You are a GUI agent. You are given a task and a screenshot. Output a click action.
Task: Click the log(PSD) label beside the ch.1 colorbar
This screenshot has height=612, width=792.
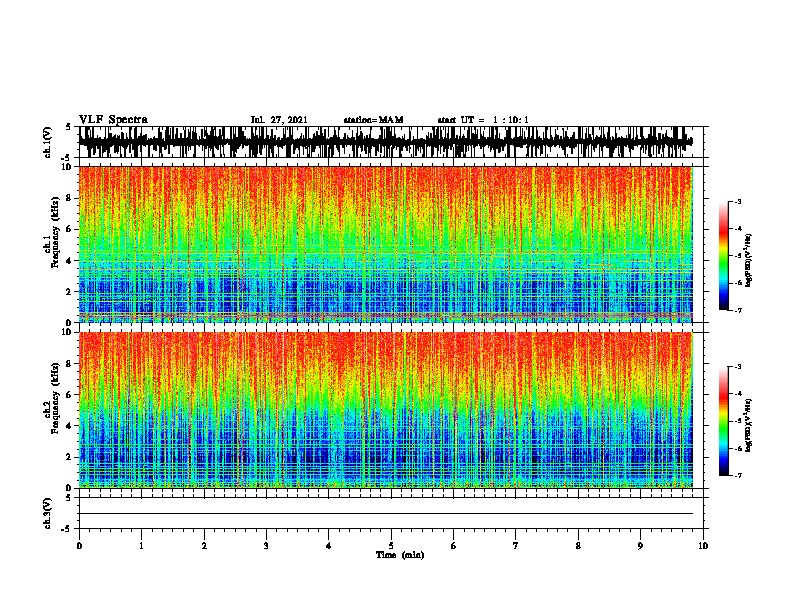[x=748, y=261]
